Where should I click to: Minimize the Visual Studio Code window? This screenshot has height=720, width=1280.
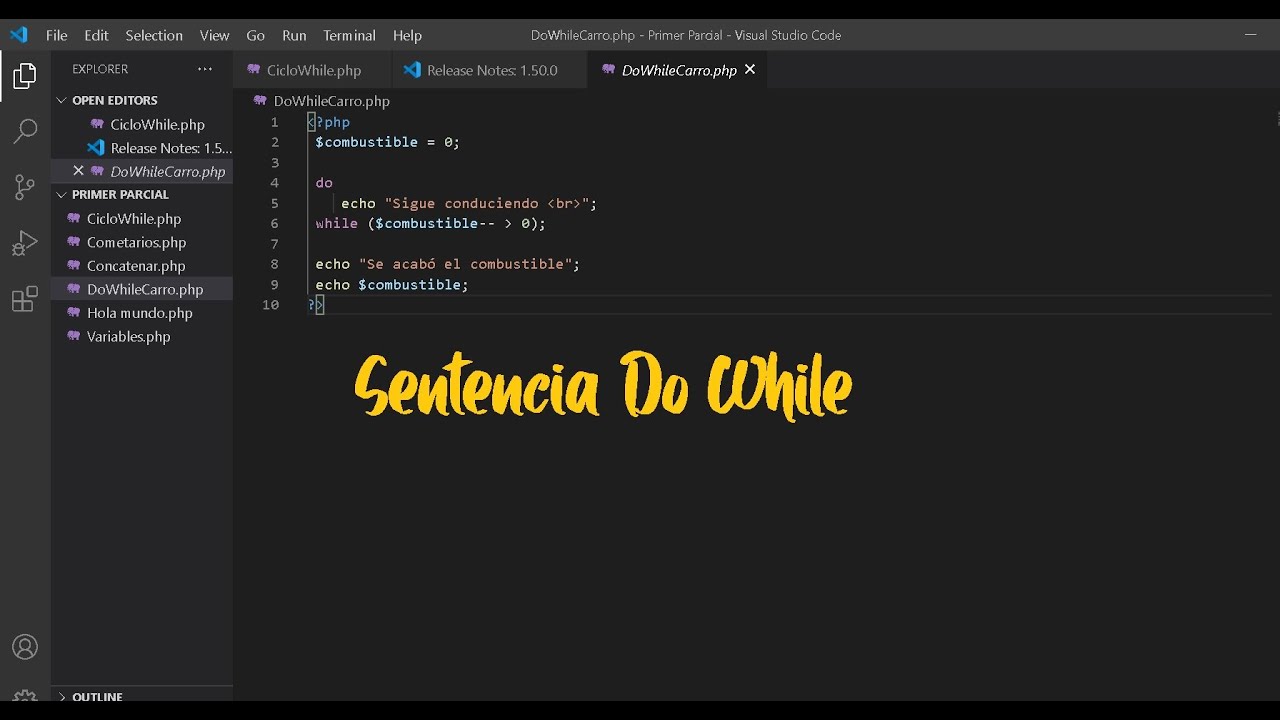point(1250,35)
